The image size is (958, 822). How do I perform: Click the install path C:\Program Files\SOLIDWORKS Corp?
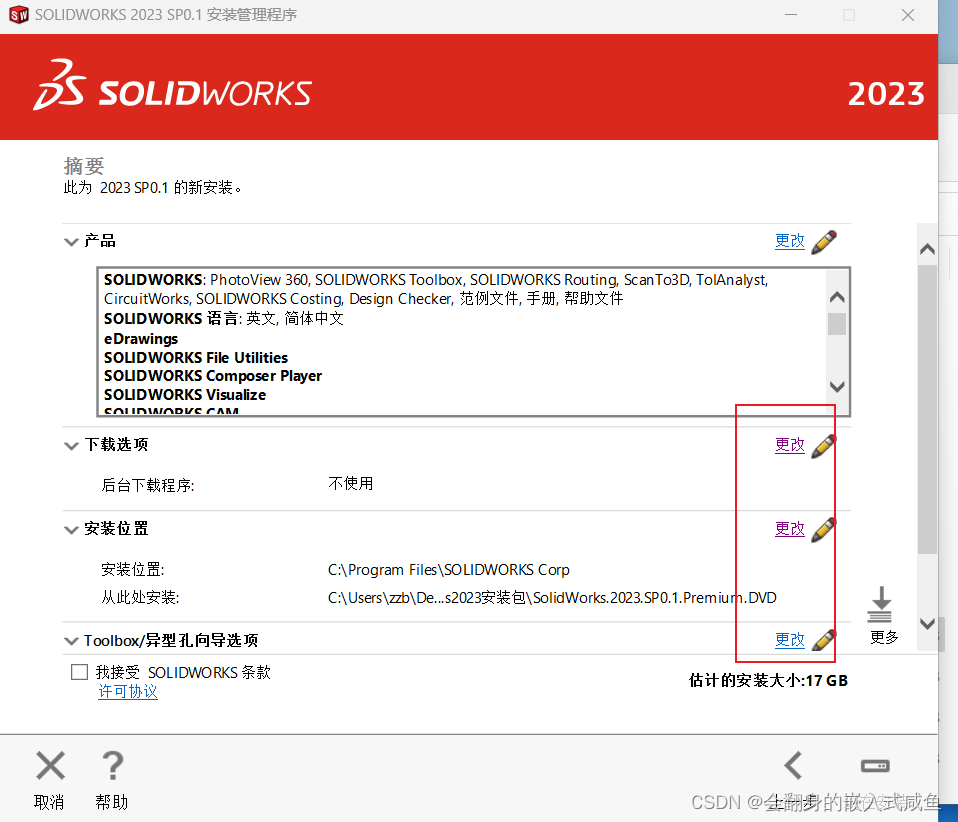(448, 570)
